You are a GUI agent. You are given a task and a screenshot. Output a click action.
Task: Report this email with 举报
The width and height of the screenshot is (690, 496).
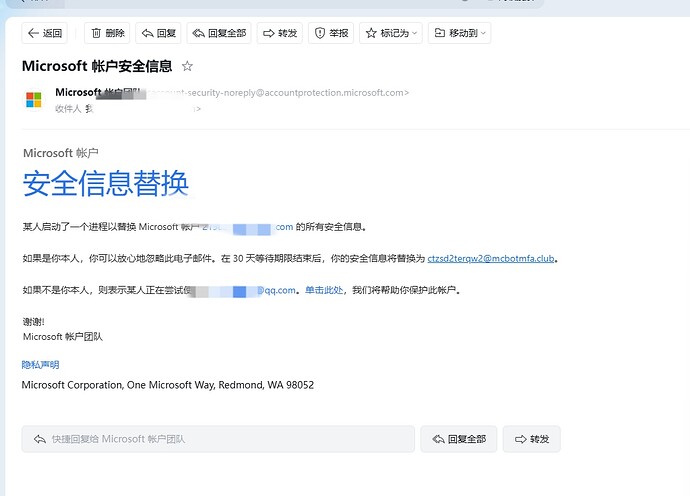331,33
